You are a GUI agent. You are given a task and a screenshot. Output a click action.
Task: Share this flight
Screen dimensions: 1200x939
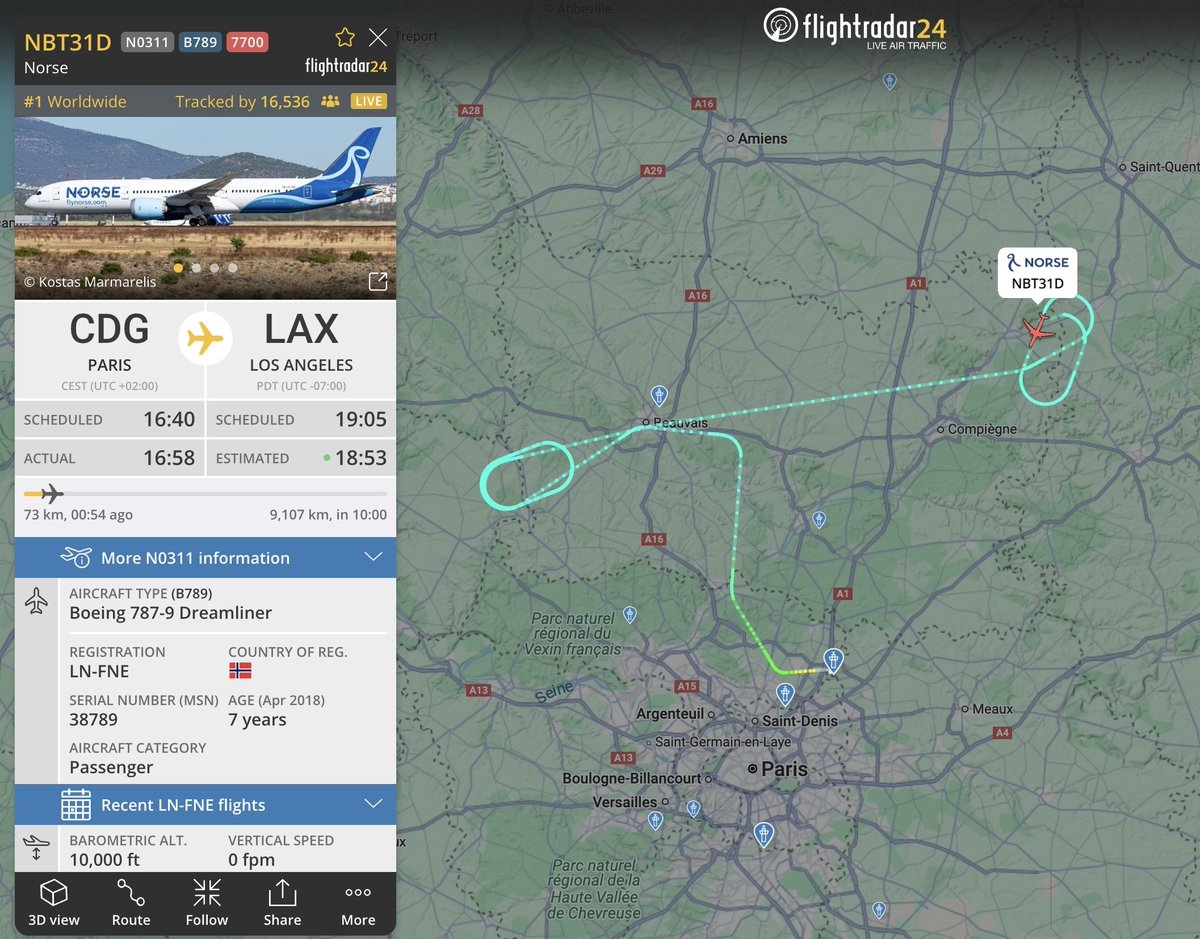coord(282,903)
